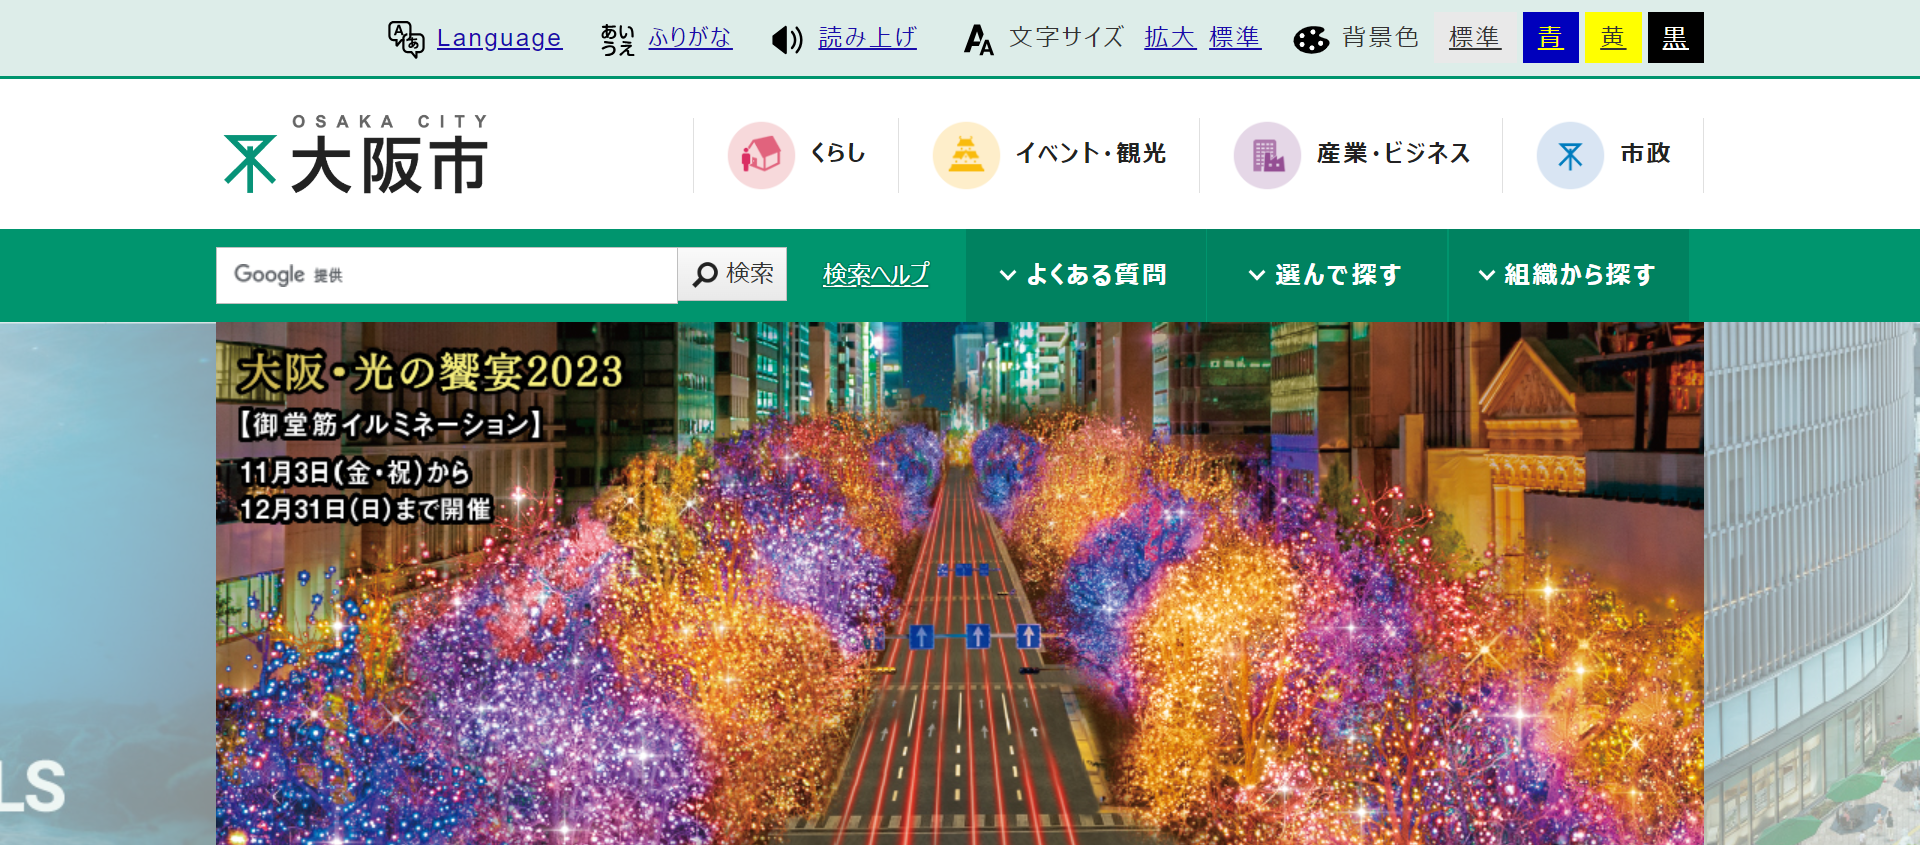
Task: Click the font size A icon
Action: click(978, 40)
